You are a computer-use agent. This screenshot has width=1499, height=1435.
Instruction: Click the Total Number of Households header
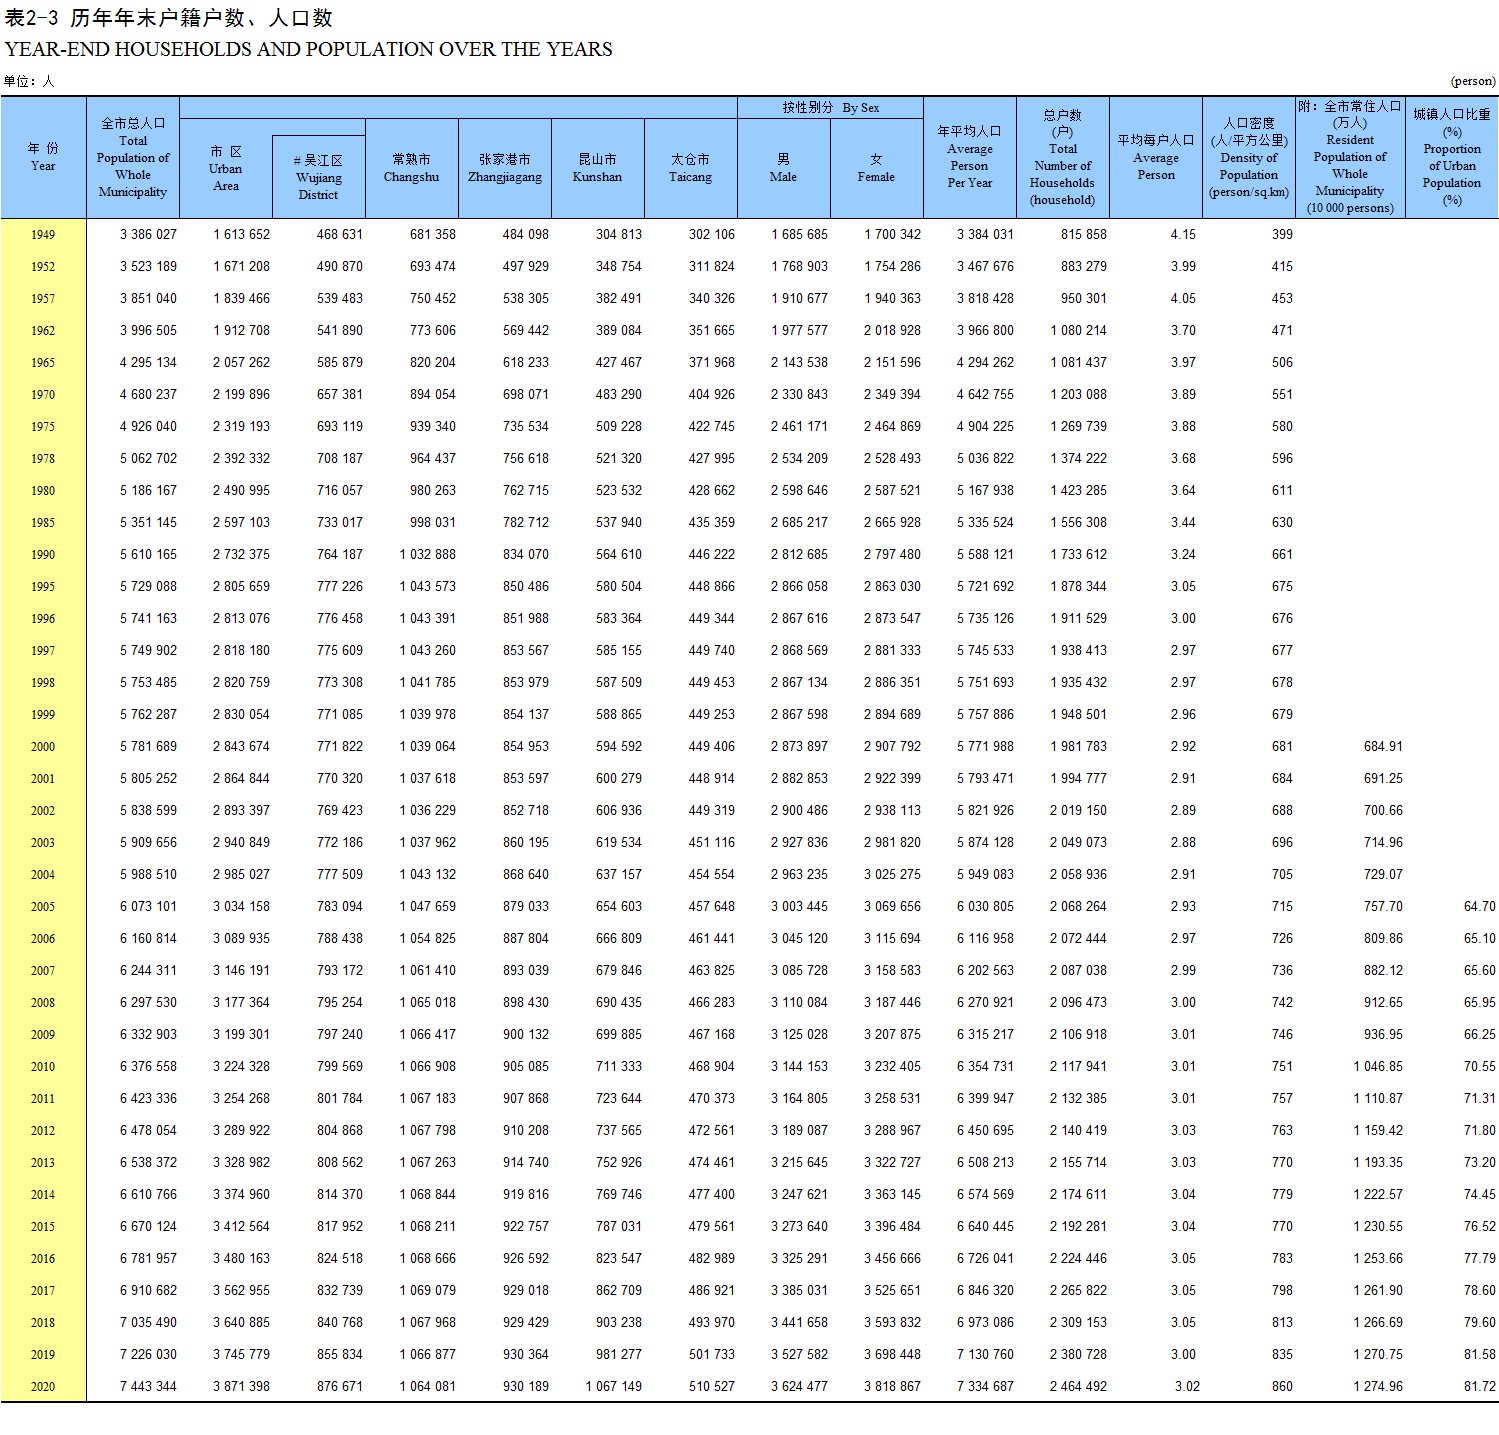coord(1062,157)
